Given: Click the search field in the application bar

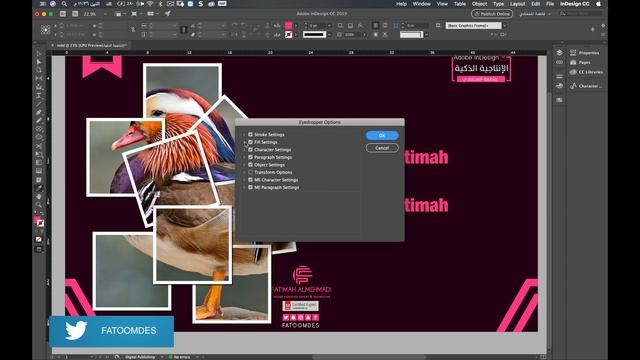Looking at the screenshot, I should (x=580, y=14).
